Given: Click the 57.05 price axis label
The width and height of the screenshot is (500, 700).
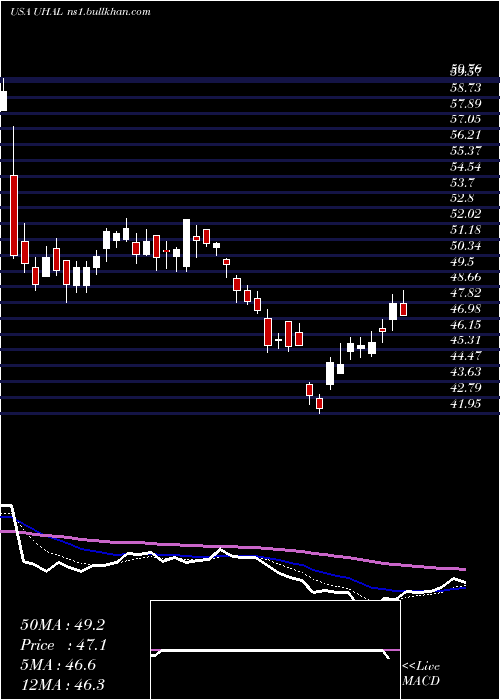Looking at the screenshot, I should click(x=466, y=119).
